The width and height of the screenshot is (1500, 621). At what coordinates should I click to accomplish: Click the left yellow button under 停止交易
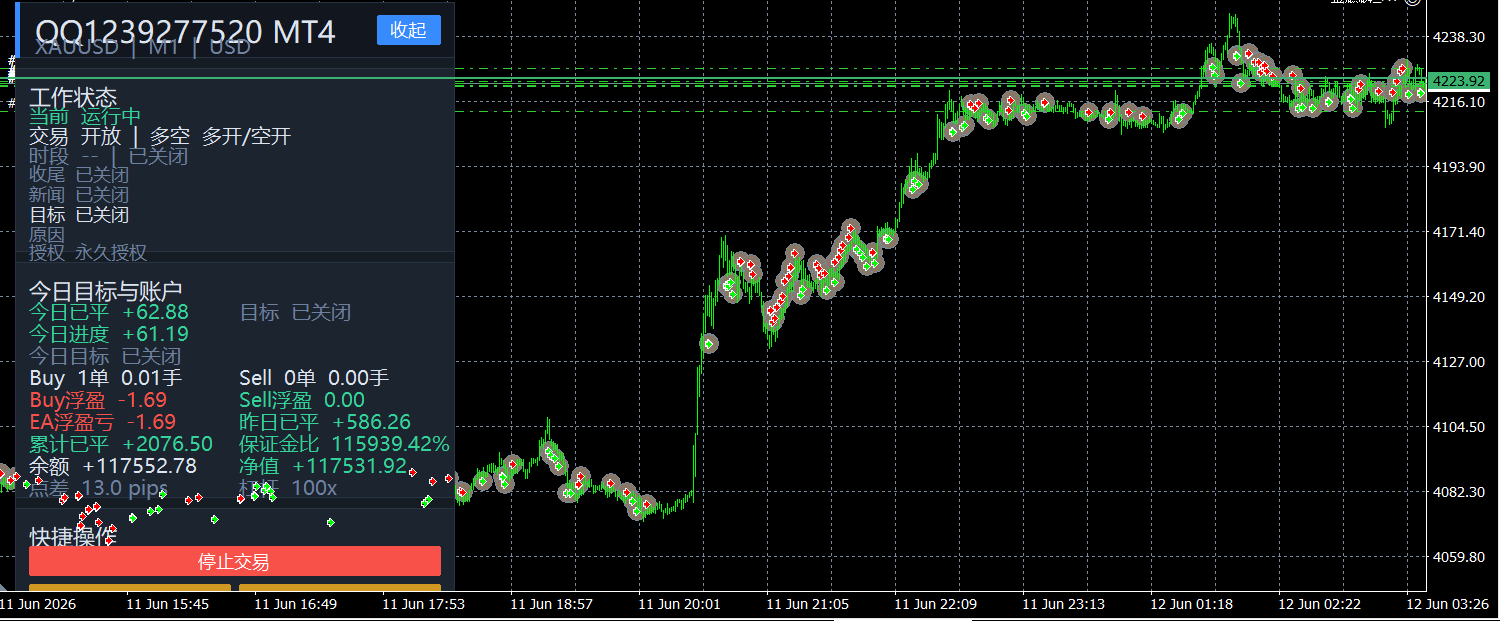pos(130,587)
